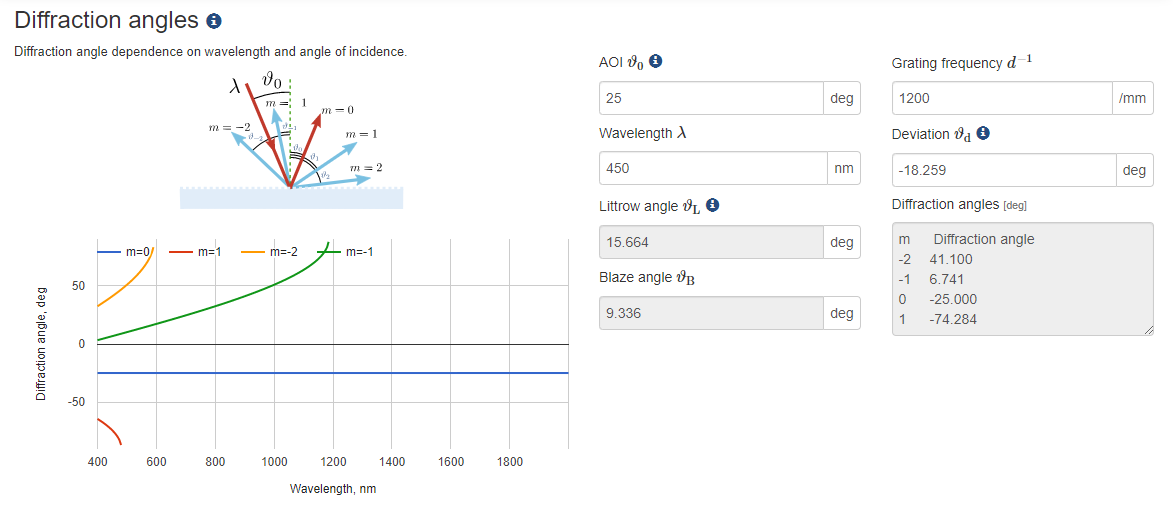
Task: Click the Wavelength input field
Action: point(711,169)
